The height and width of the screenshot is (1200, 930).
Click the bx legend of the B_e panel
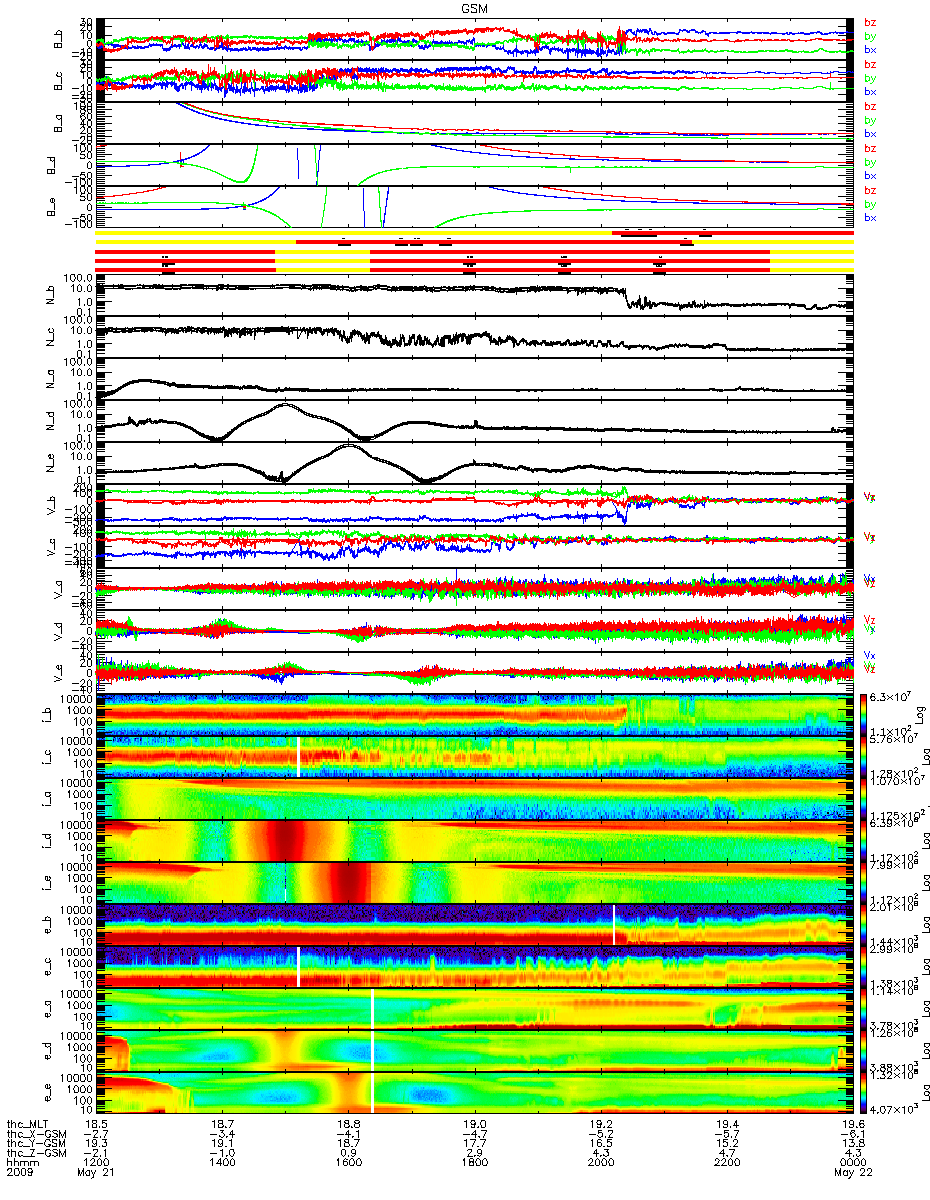pos(870,217)
